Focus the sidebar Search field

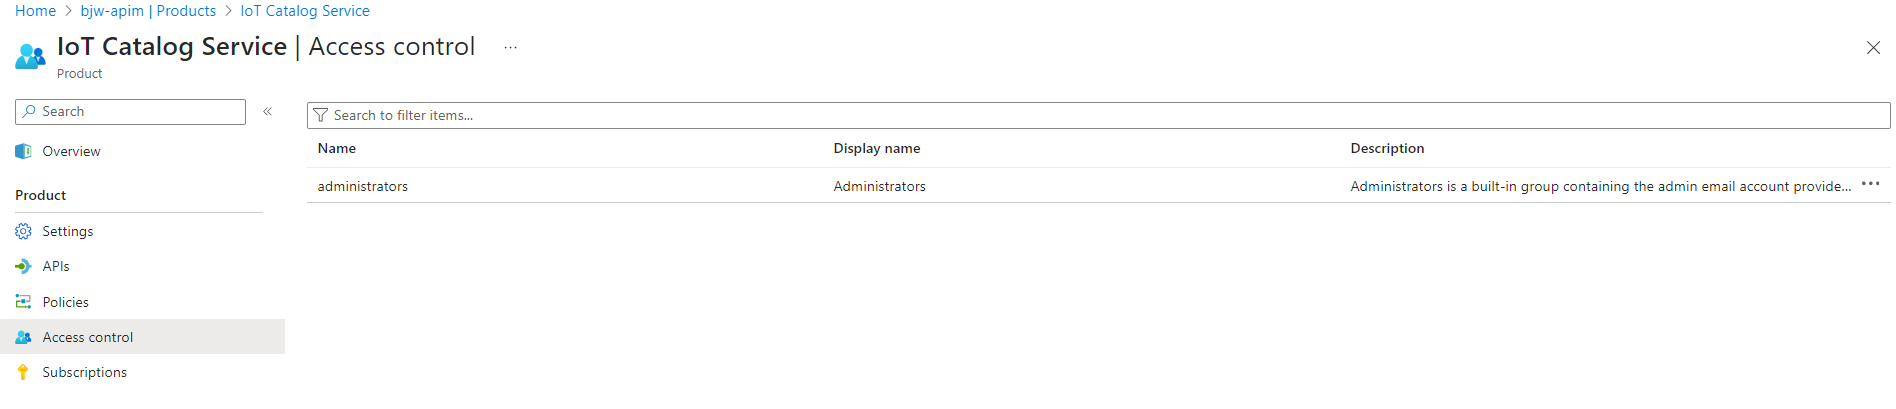pyautogui.click(x=130, y=112)
